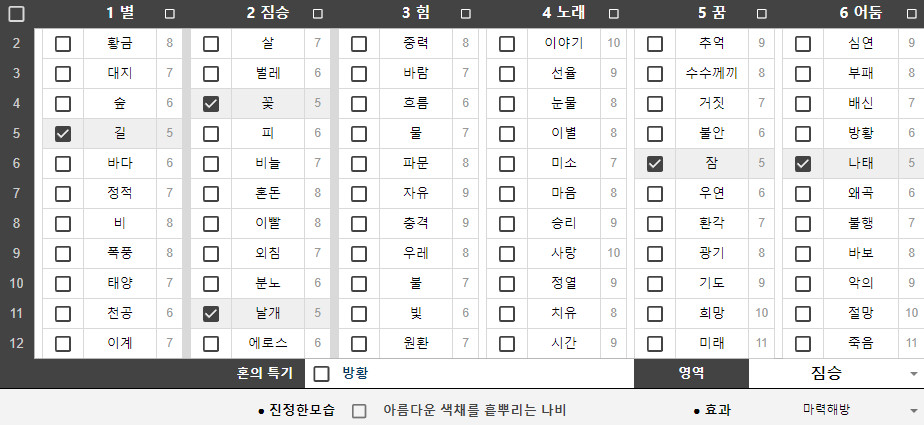
Task: Tick the 죽음 checkbox
Action: tap(803, 344)
